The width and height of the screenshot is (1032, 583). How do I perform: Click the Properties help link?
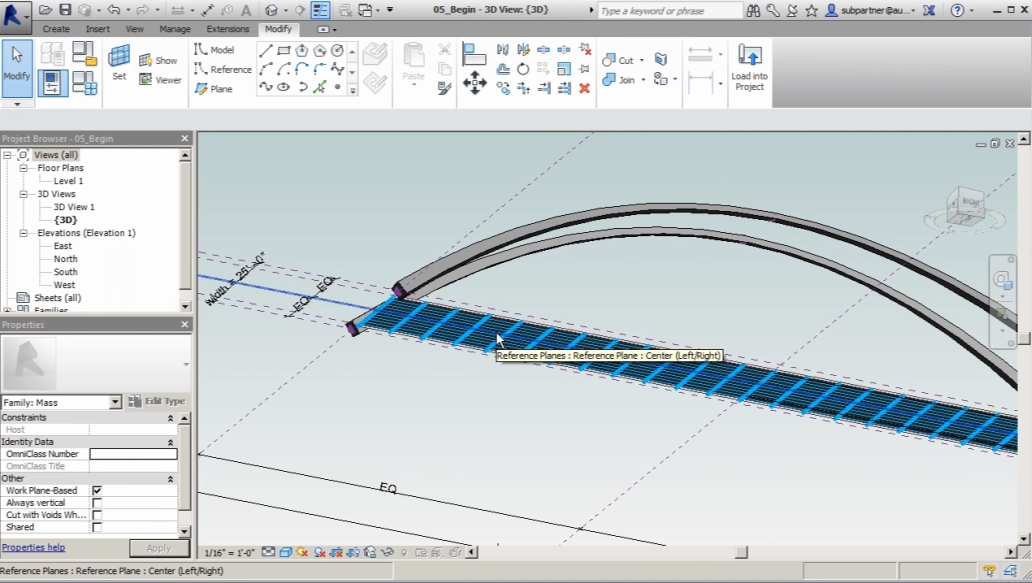point(33,548)
